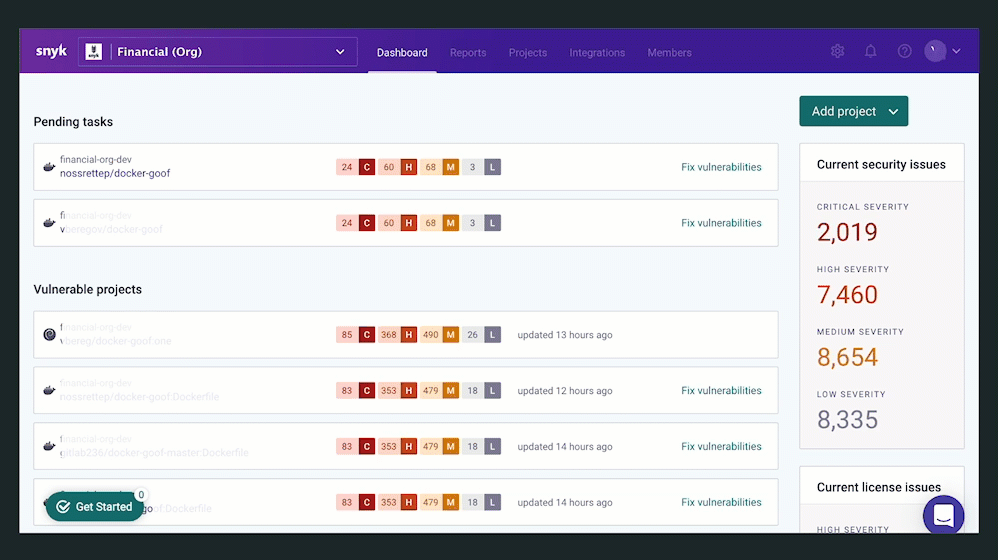
Task: Click the 490 medium severity badge
Action: pos(440,335)
